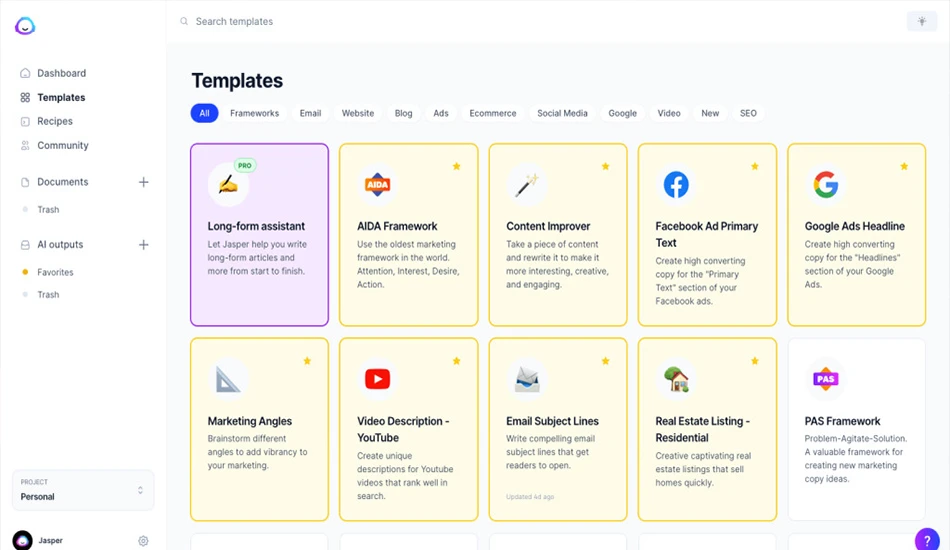The image size is (950, 550).
Task: Click the Jasper logo icon
Action: (x=25, y=25)
